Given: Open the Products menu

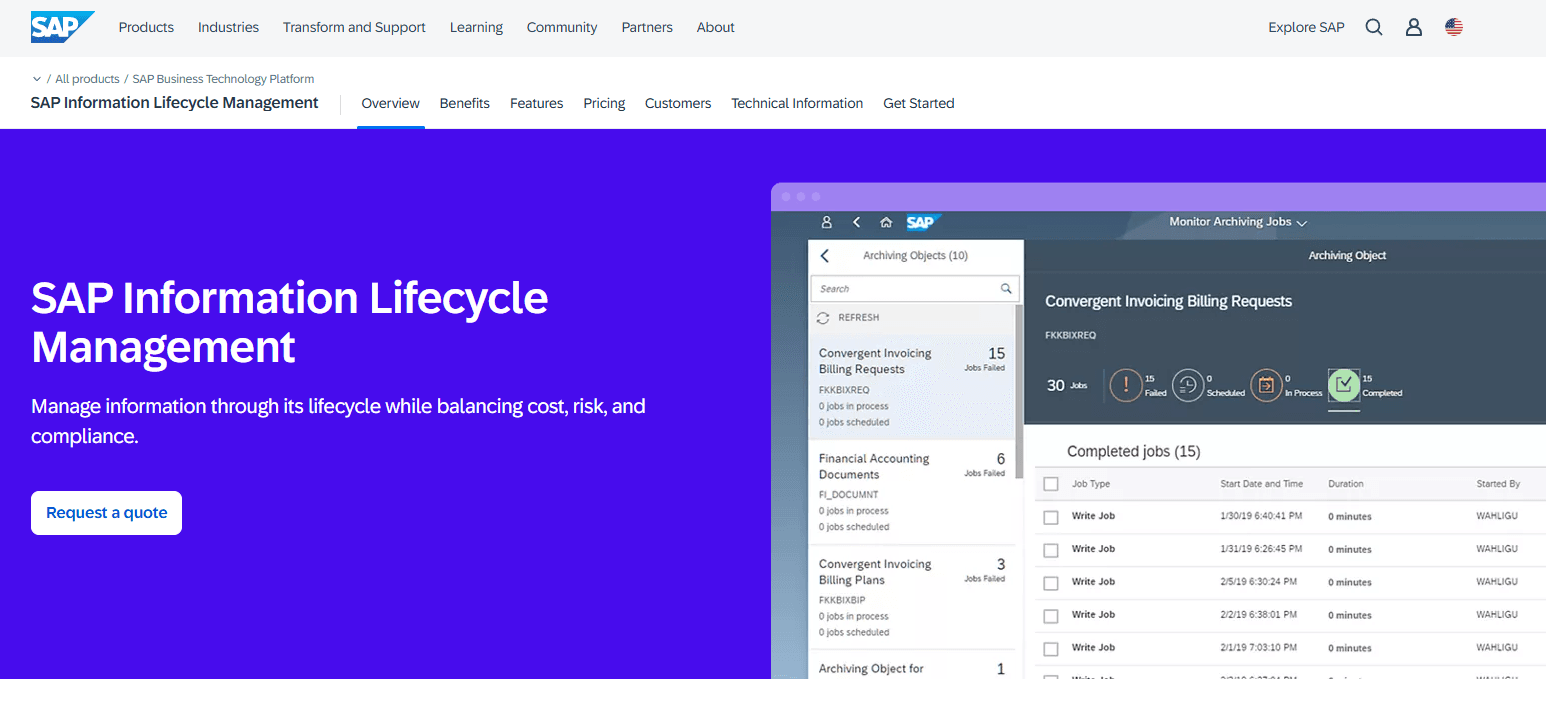Looking at the screenshot, I should click(x=146, y=28).
